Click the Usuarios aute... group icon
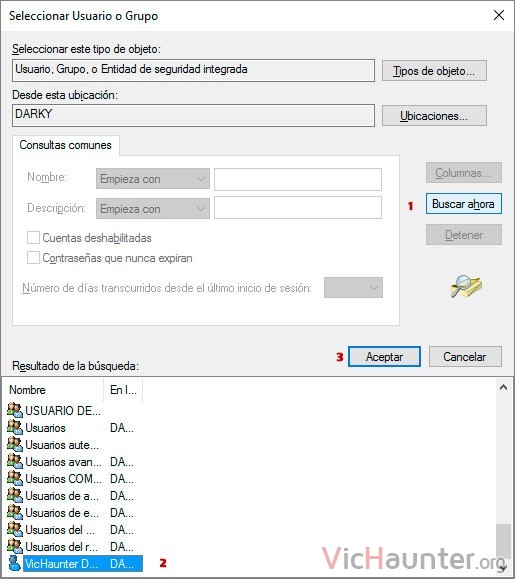 [15, 444]
